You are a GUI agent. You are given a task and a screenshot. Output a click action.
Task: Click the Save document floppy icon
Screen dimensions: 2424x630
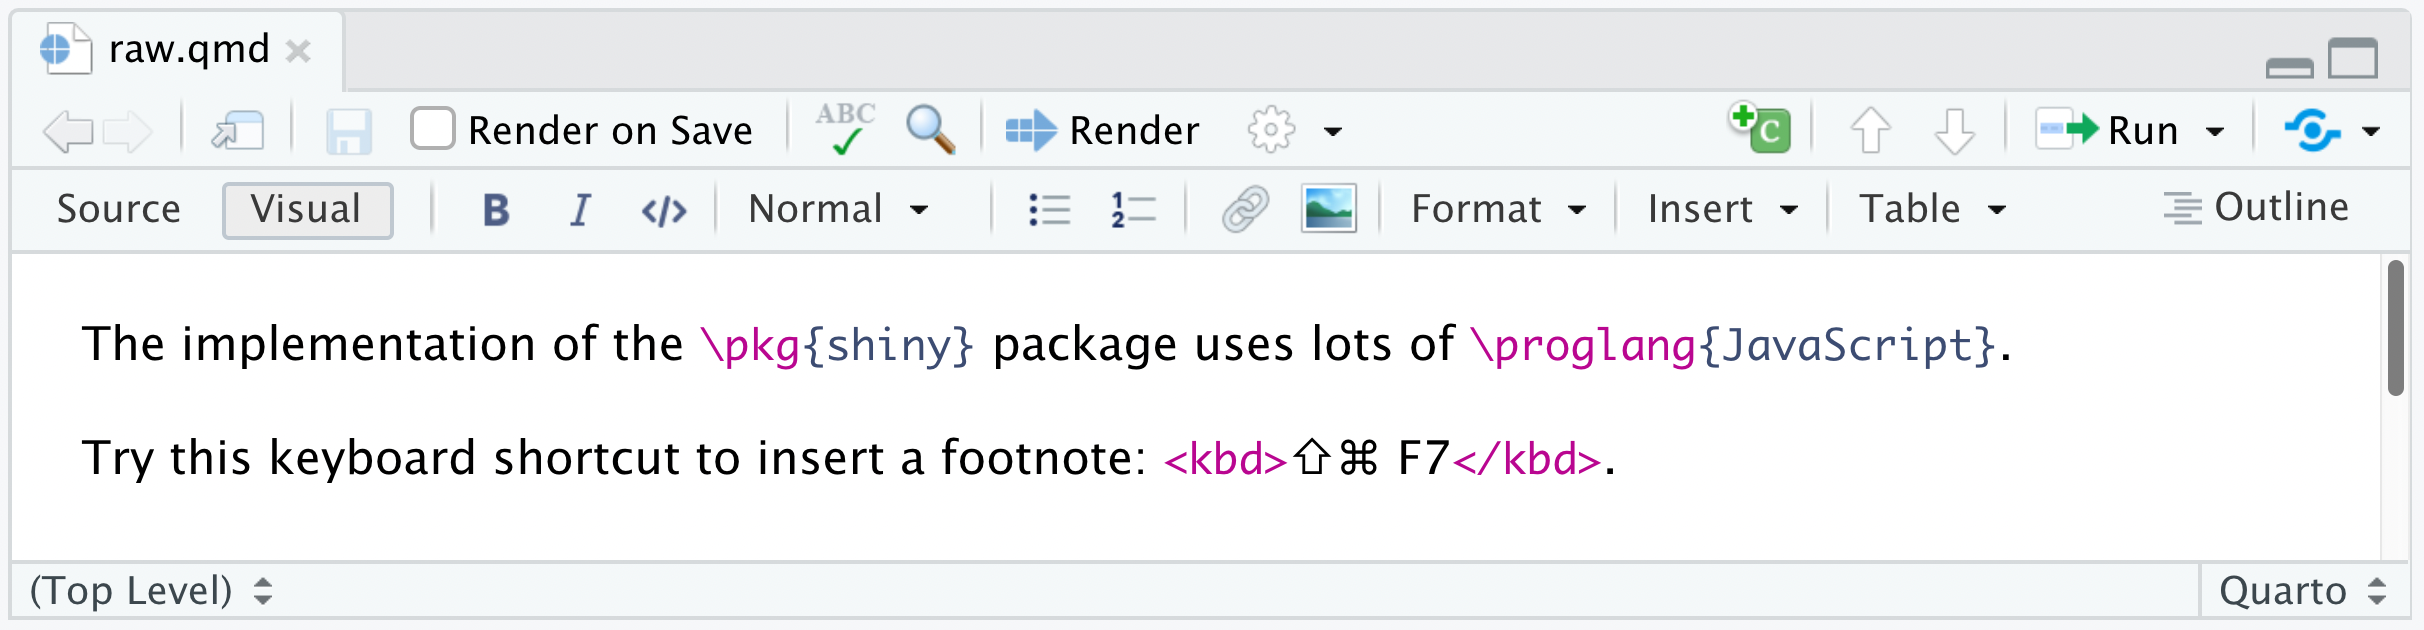tap(348, 131)
